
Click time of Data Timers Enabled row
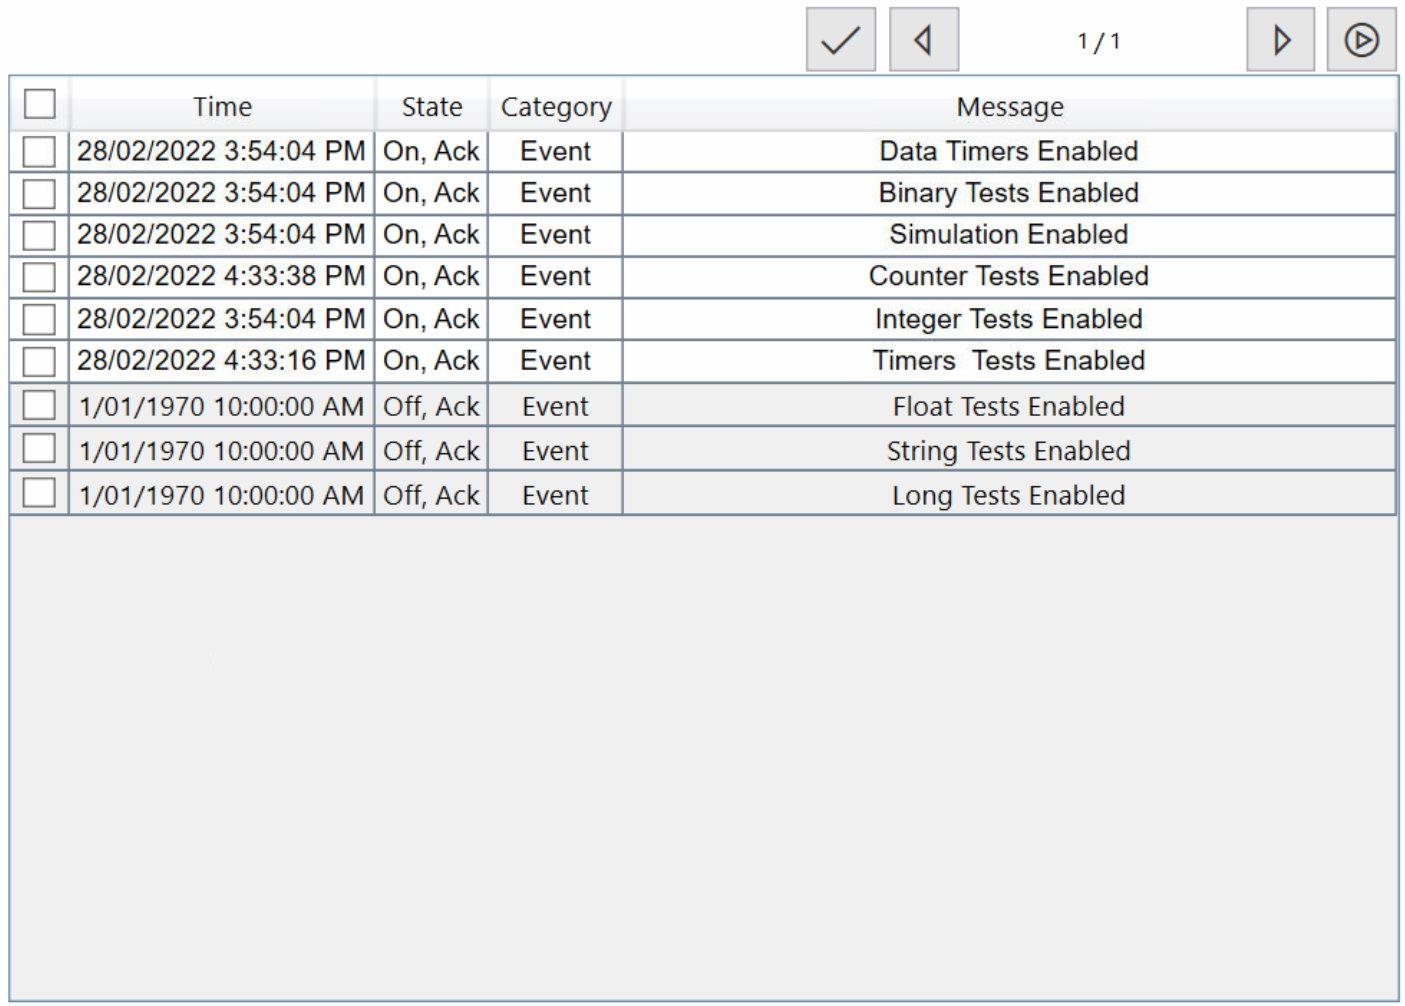[x=221, y=151]
